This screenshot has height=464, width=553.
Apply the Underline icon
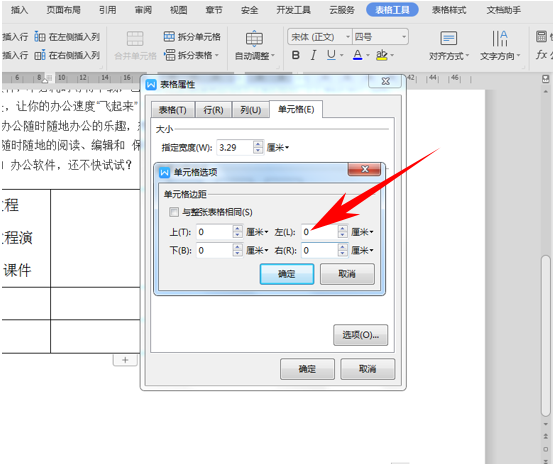coord(331,55)
